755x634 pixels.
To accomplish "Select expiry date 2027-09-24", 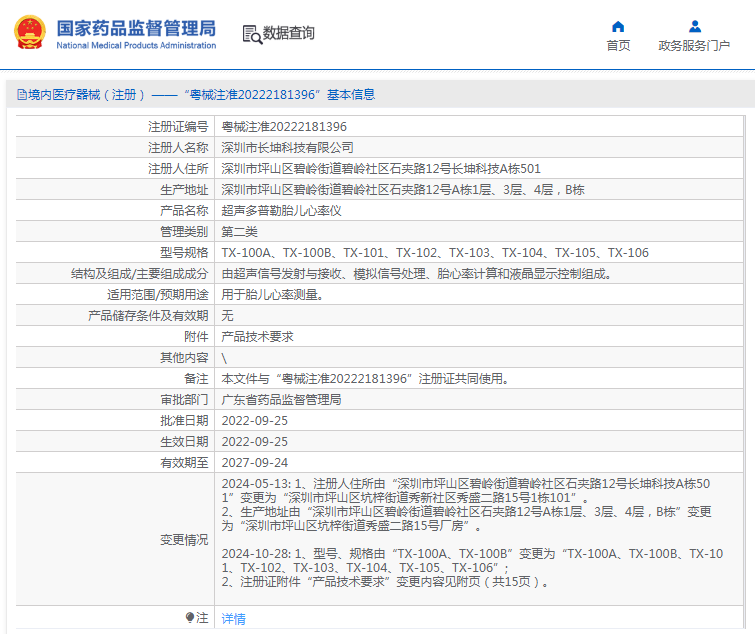I will click(x=254, y=463).
